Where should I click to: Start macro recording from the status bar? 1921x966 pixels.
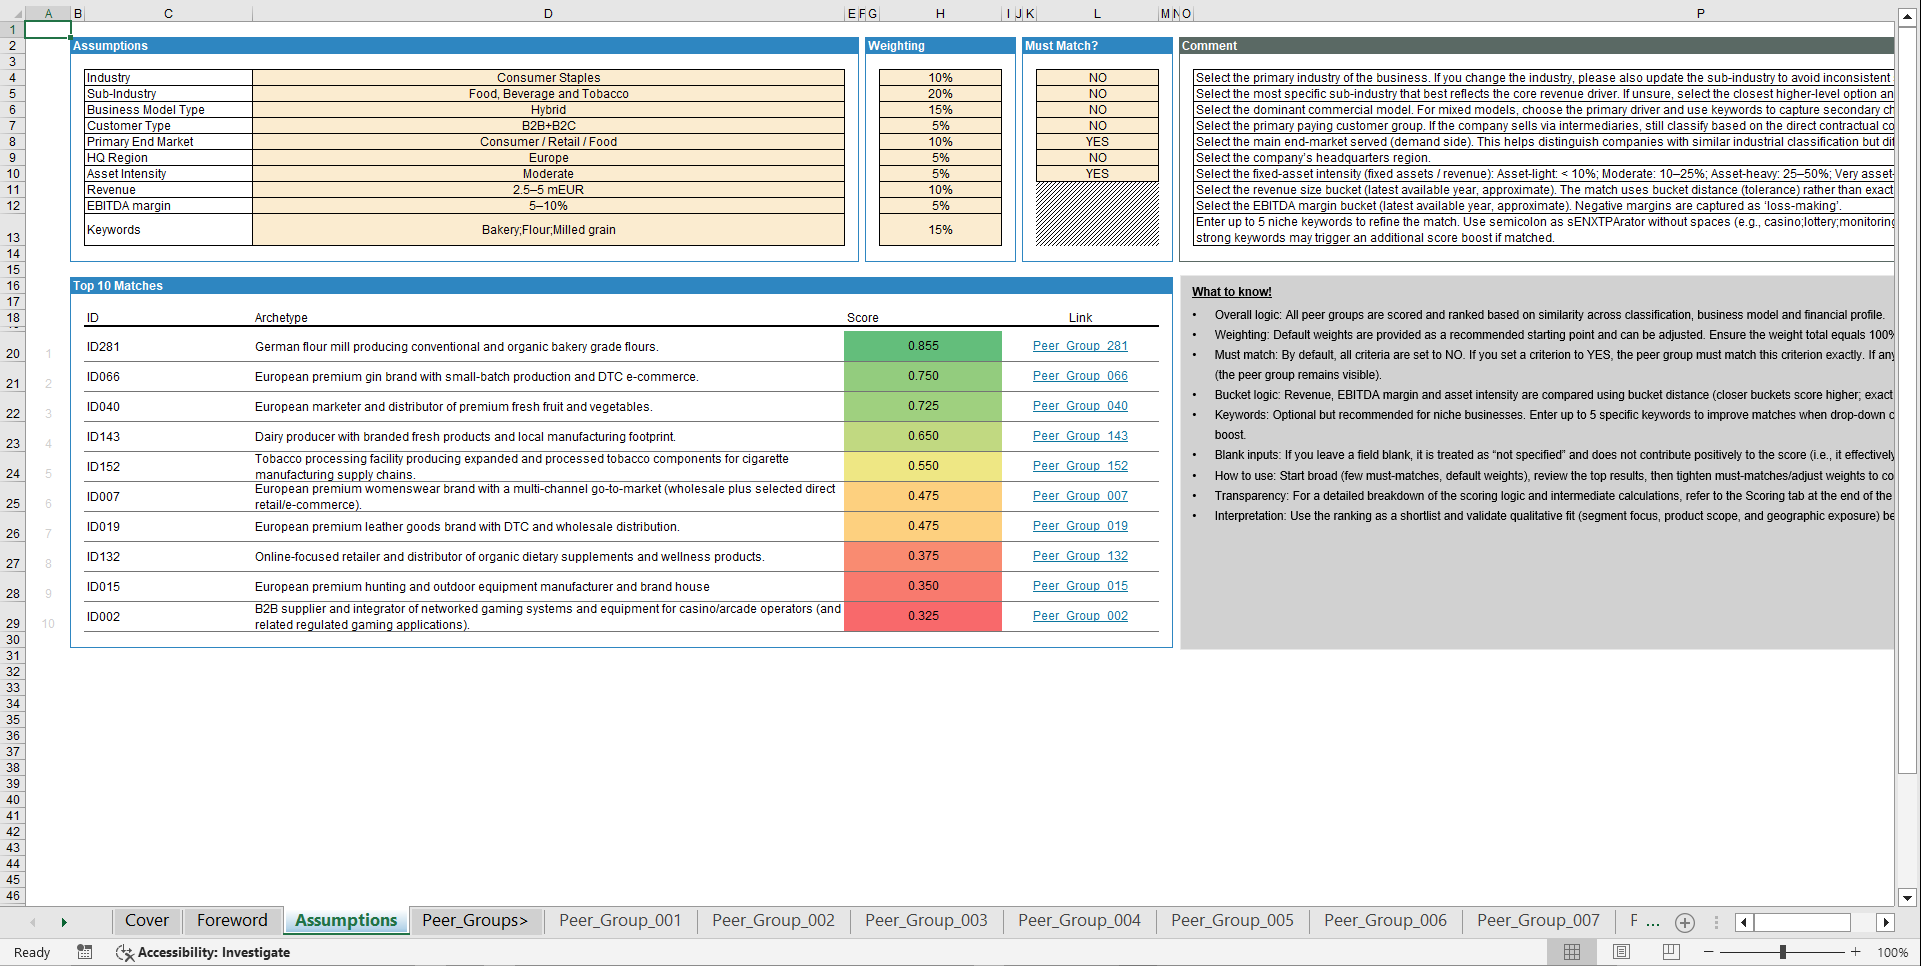85,952
